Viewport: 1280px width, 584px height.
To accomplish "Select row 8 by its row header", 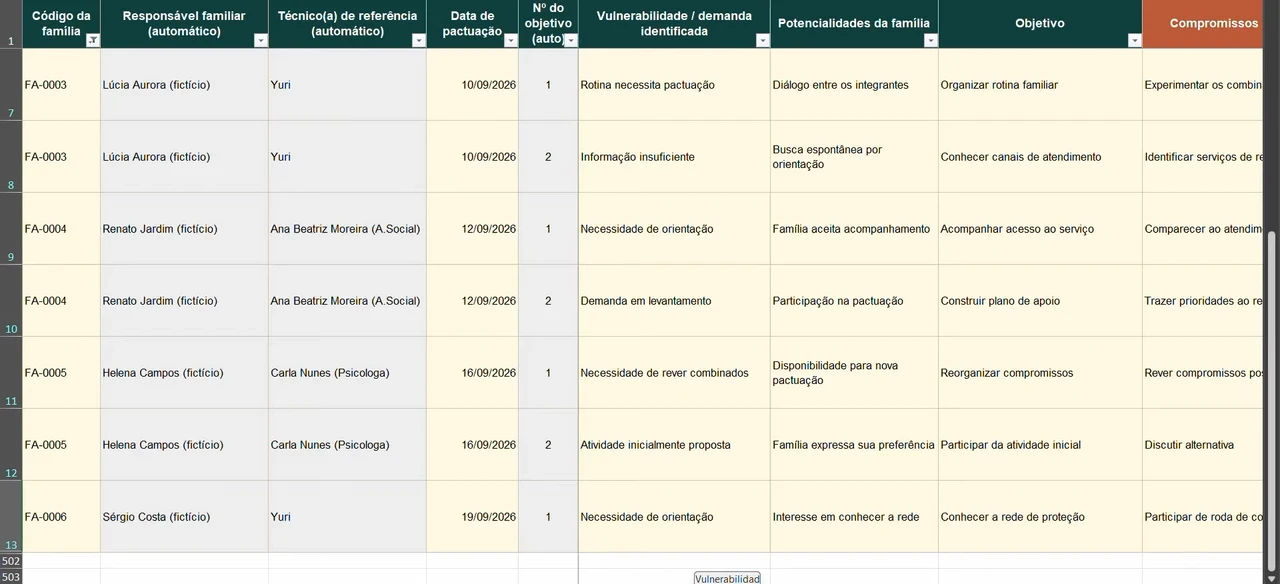I will click(11, 157).
